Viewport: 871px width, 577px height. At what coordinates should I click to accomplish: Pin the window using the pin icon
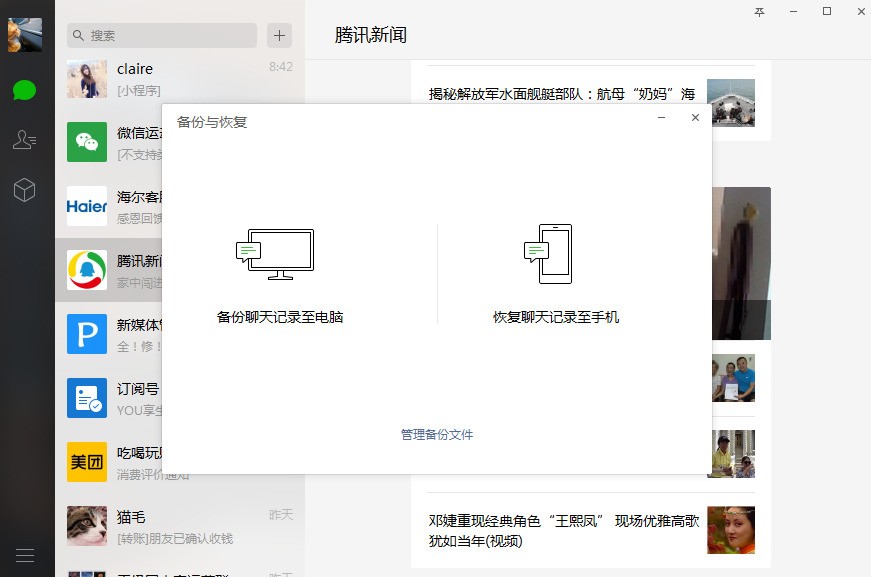[759, 12]
